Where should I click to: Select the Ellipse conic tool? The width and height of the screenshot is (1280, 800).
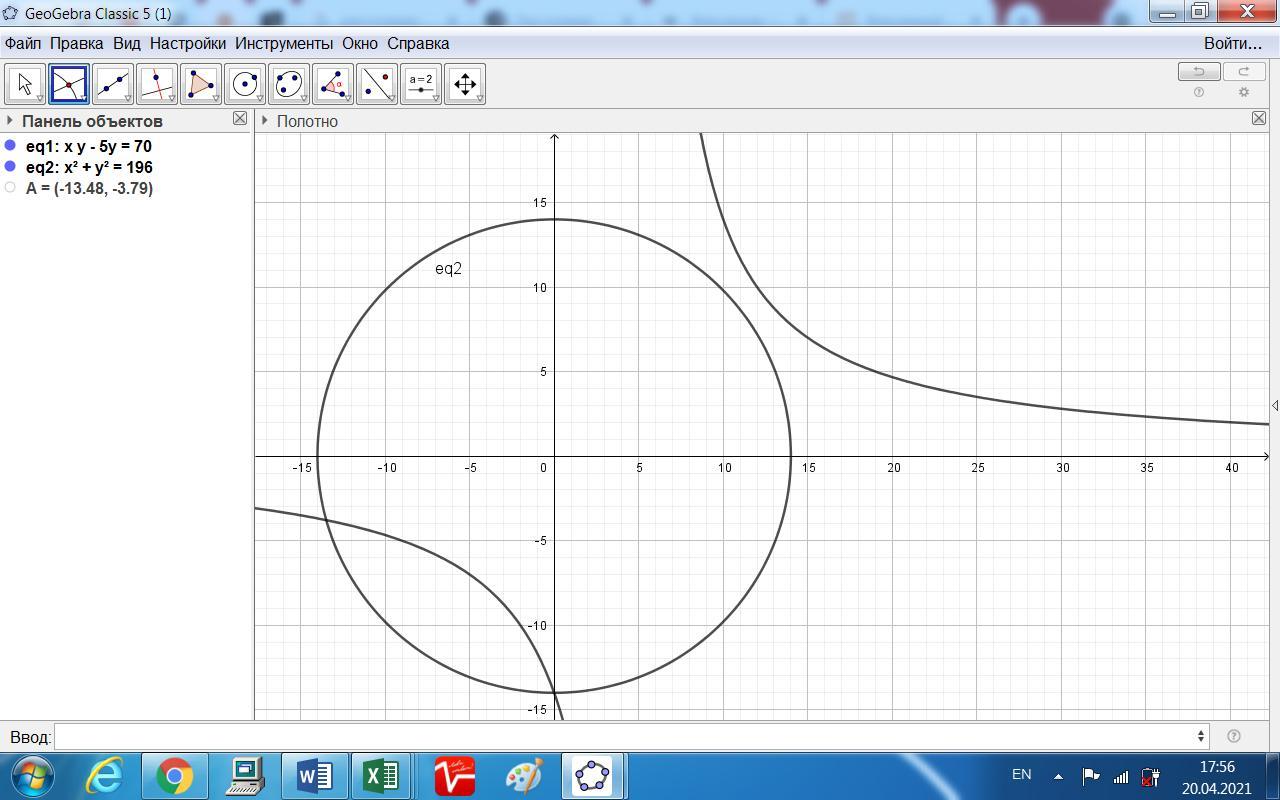(289, 85)
